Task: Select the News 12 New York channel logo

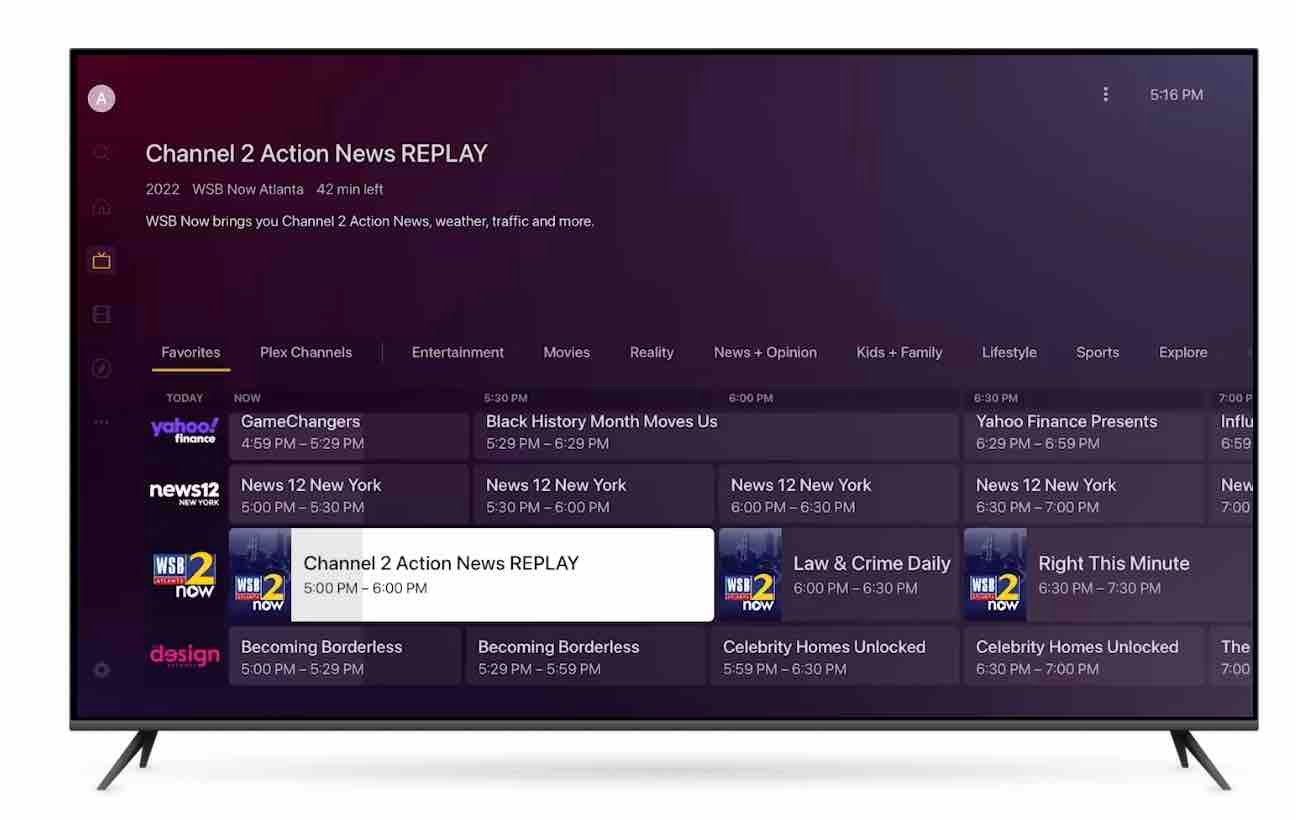Action: (184, 494)
